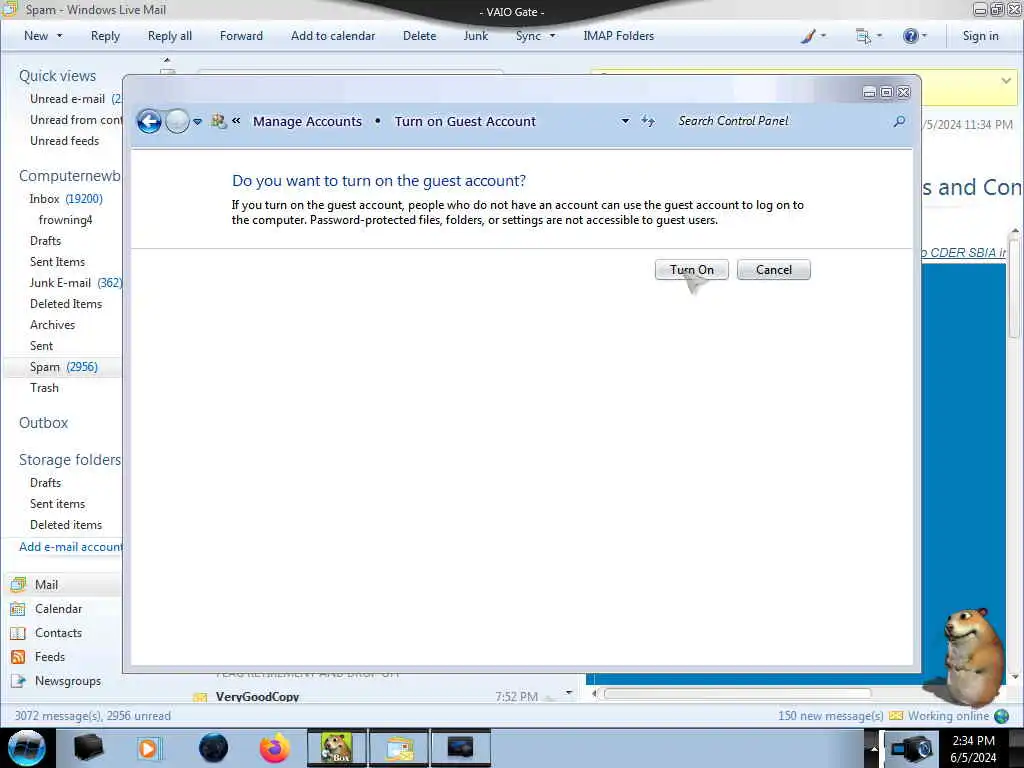
Task: Open IMAP Folders
Action: click(x=618, y=36)
